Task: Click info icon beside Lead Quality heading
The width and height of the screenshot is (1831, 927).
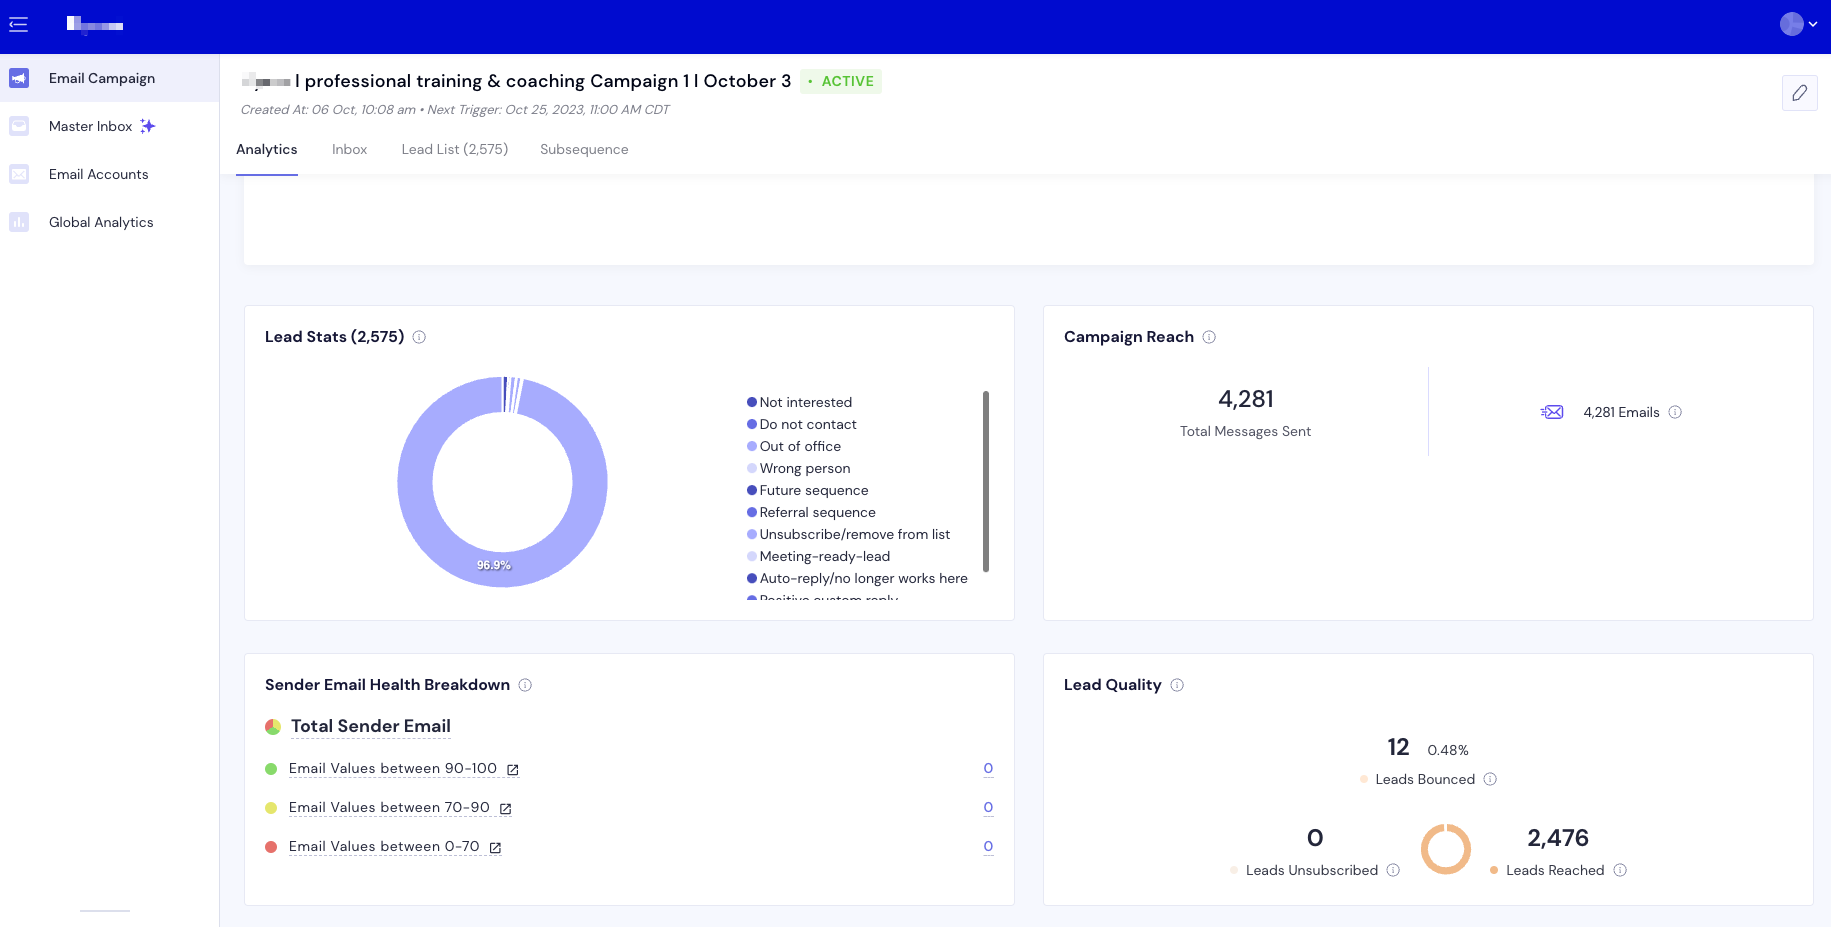Action: pyautogui.click(x=1177, y=685)
